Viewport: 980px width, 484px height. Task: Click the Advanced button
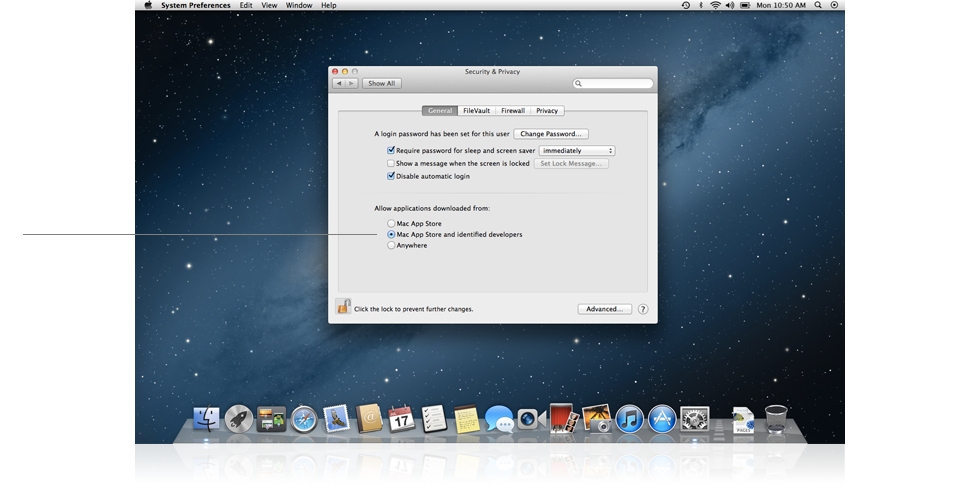tap(605, 309)
